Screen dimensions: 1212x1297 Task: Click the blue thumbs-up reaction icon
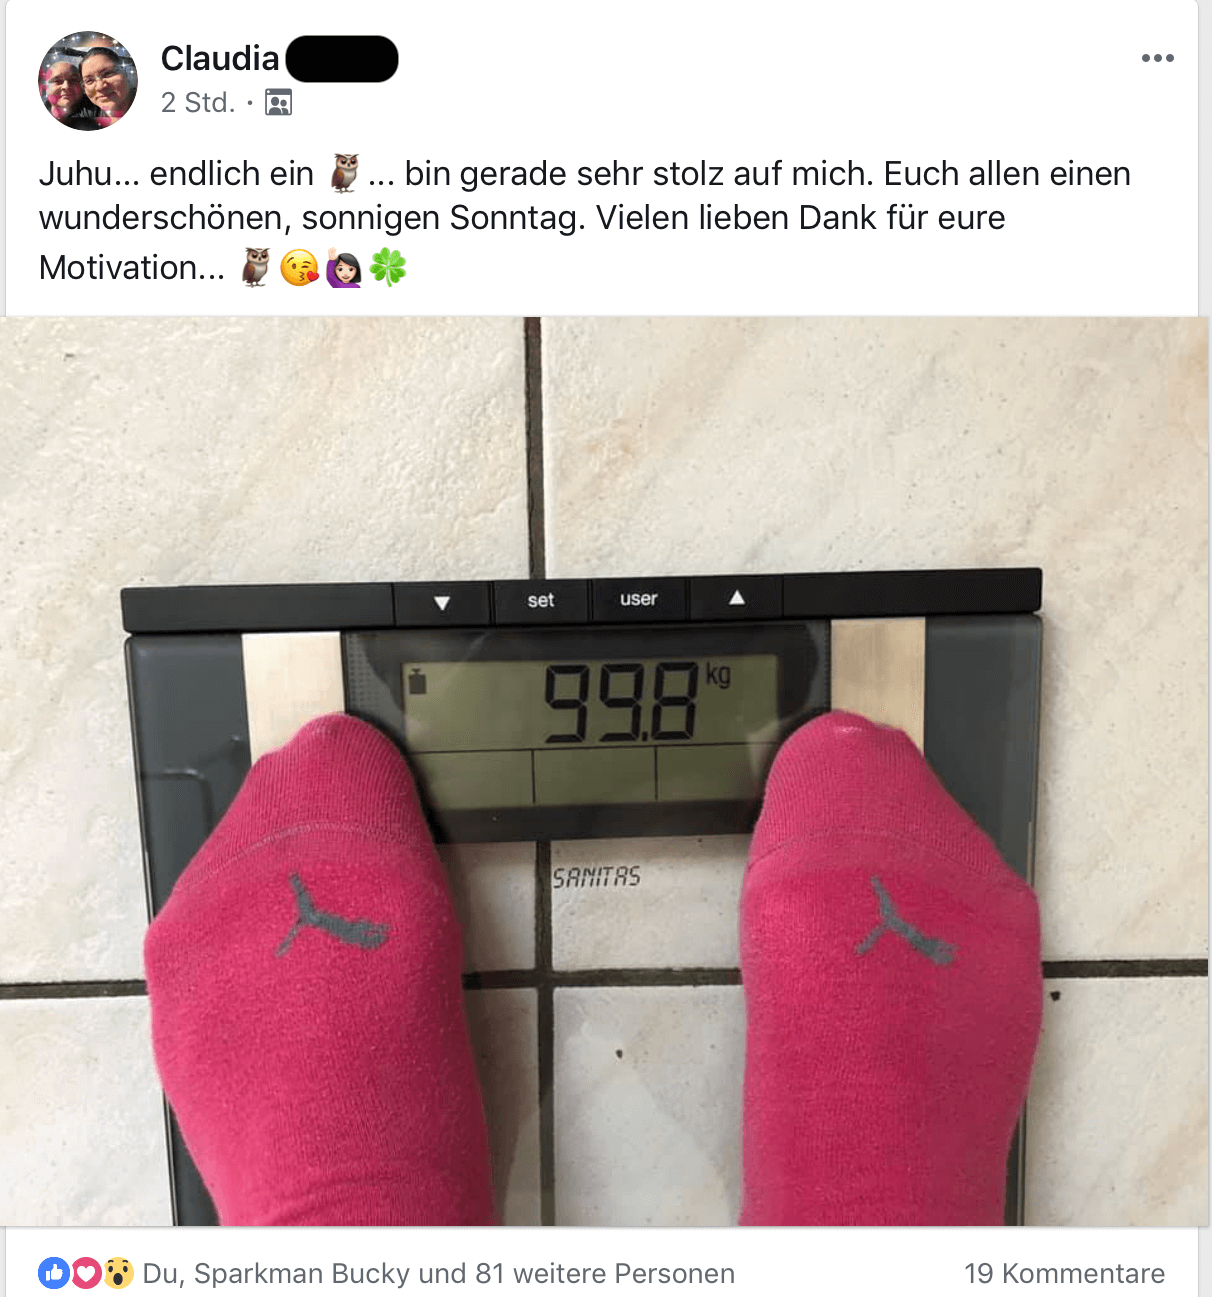coord(54,1273)
